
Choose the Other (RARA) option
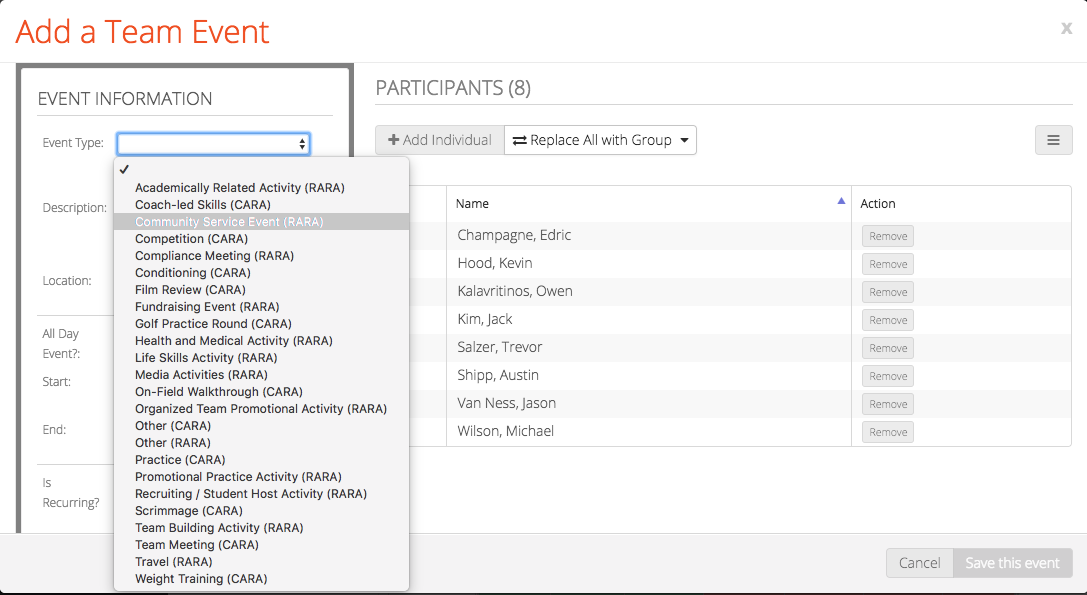[x=261, y=442]
